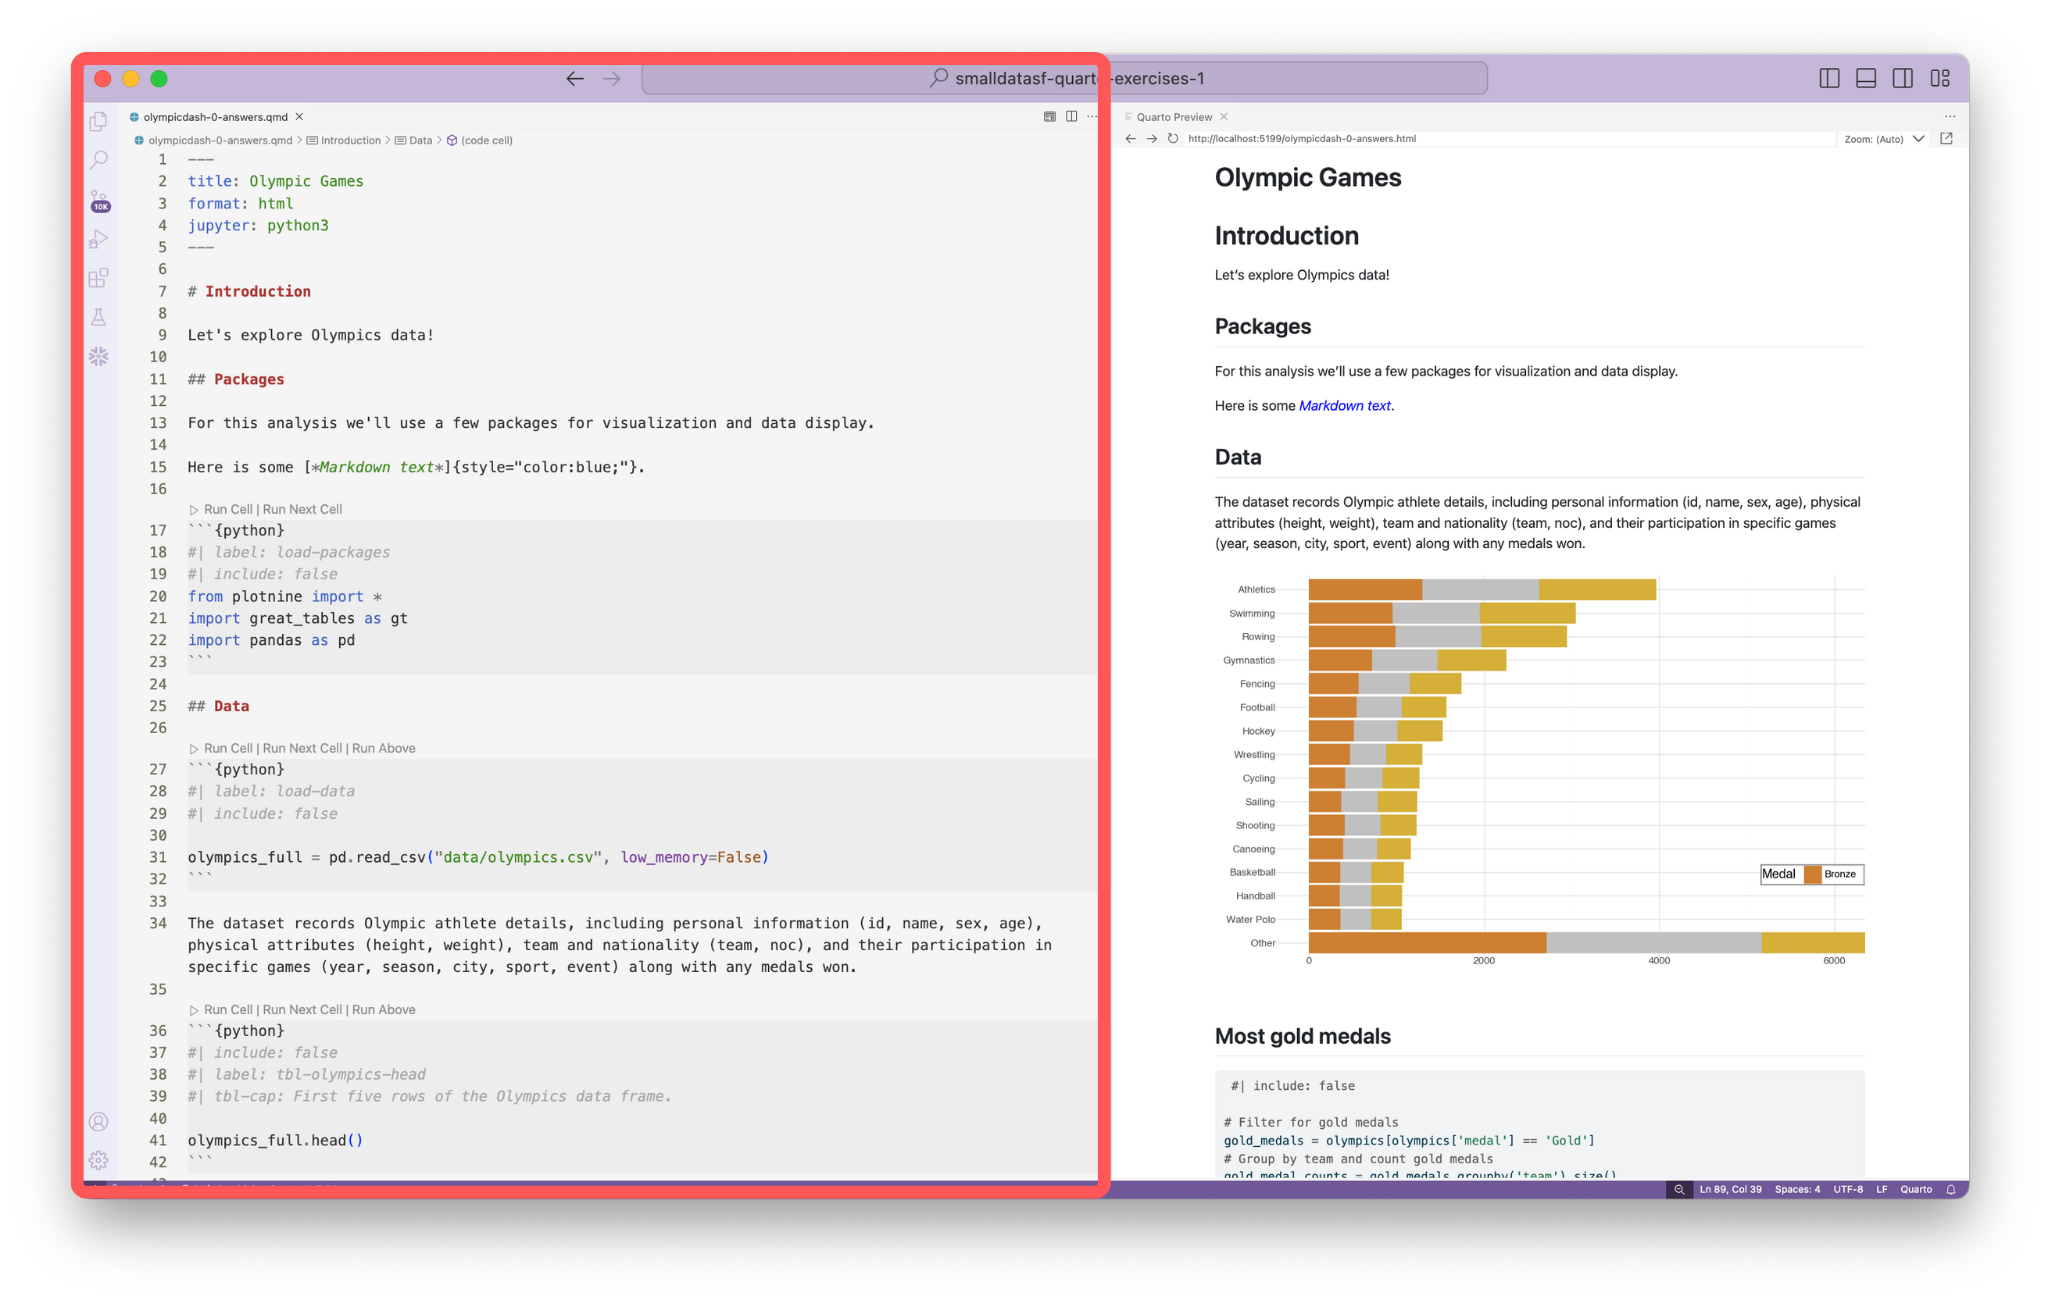The image size is (2048, 1303).
Task: Expand the Data breadcrumb section
Action: pyautogui.click(x=420, y=140)
